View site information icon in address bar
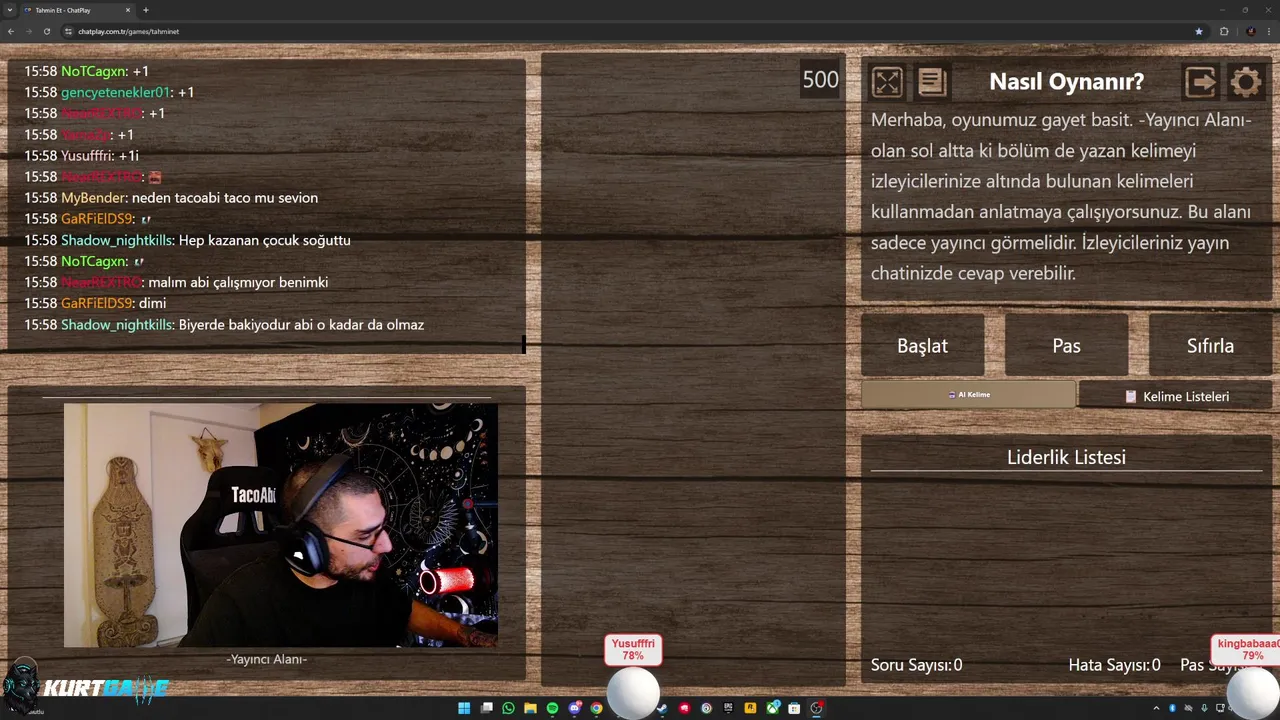Viewport: 1280px width, 720px height. pos(69,31)
